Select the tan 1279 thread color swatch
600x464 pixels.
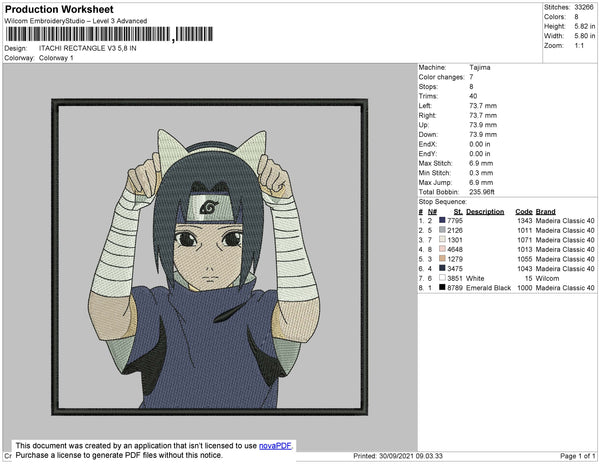[442, 259]
